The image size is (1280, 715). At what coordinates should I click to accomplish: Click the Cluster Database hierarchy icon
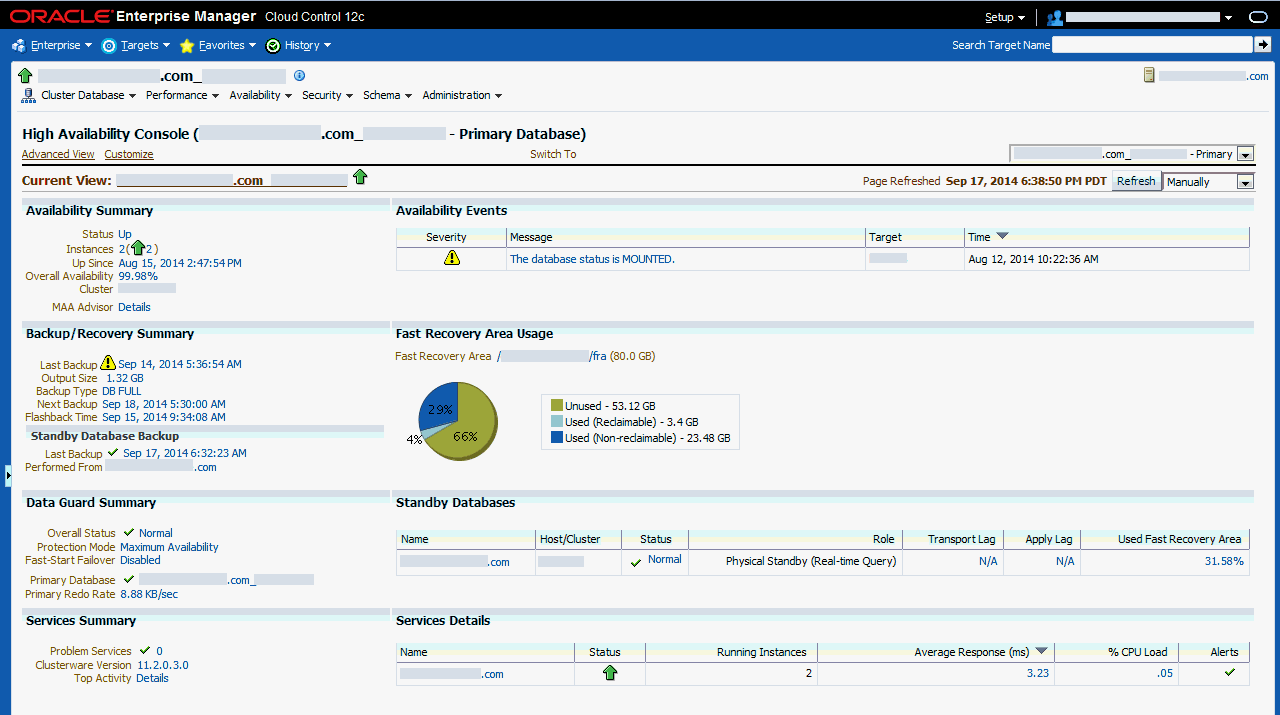(x=28, y=96)
